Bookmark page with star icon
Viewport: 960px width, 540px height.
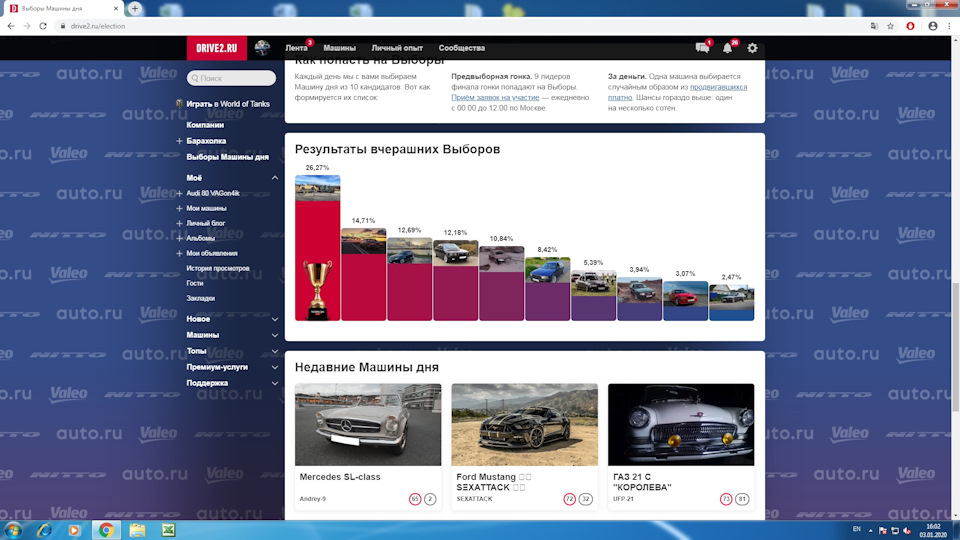tap(890, 26)
